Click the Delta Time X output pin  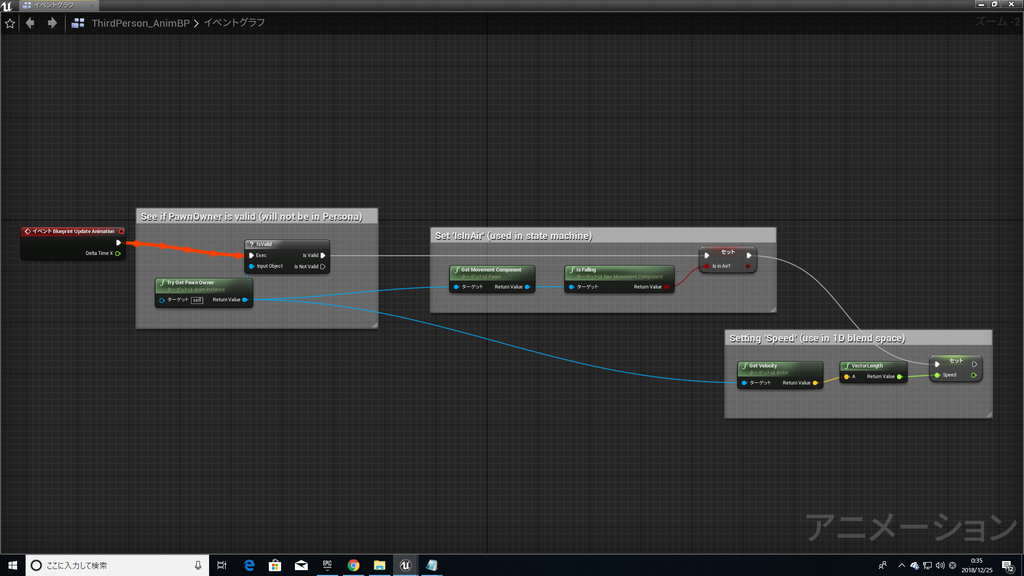point(118,253)
